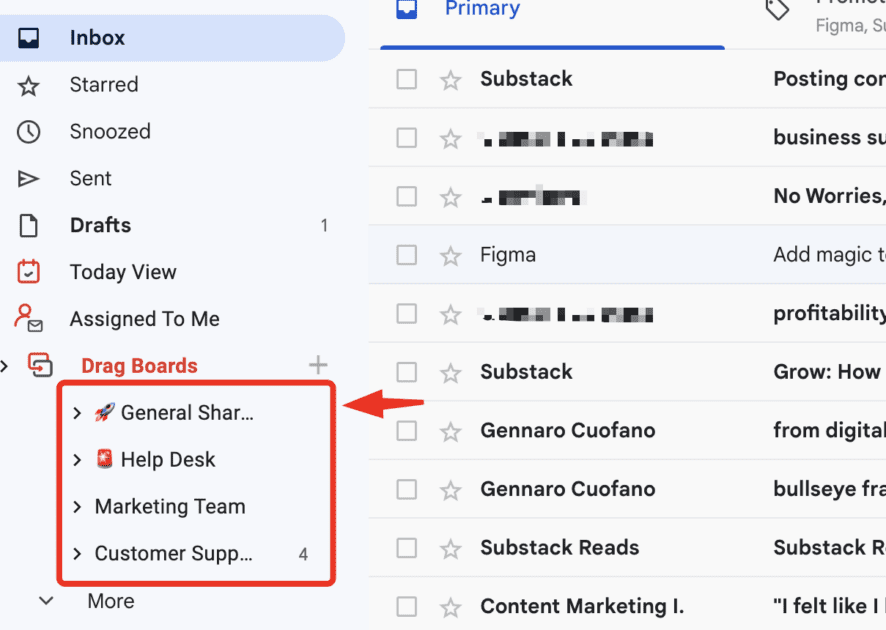Image resolution: width=886 pixels, height=630 pixels.
Task: Open the Snoozed label
Action: point(110,132)
